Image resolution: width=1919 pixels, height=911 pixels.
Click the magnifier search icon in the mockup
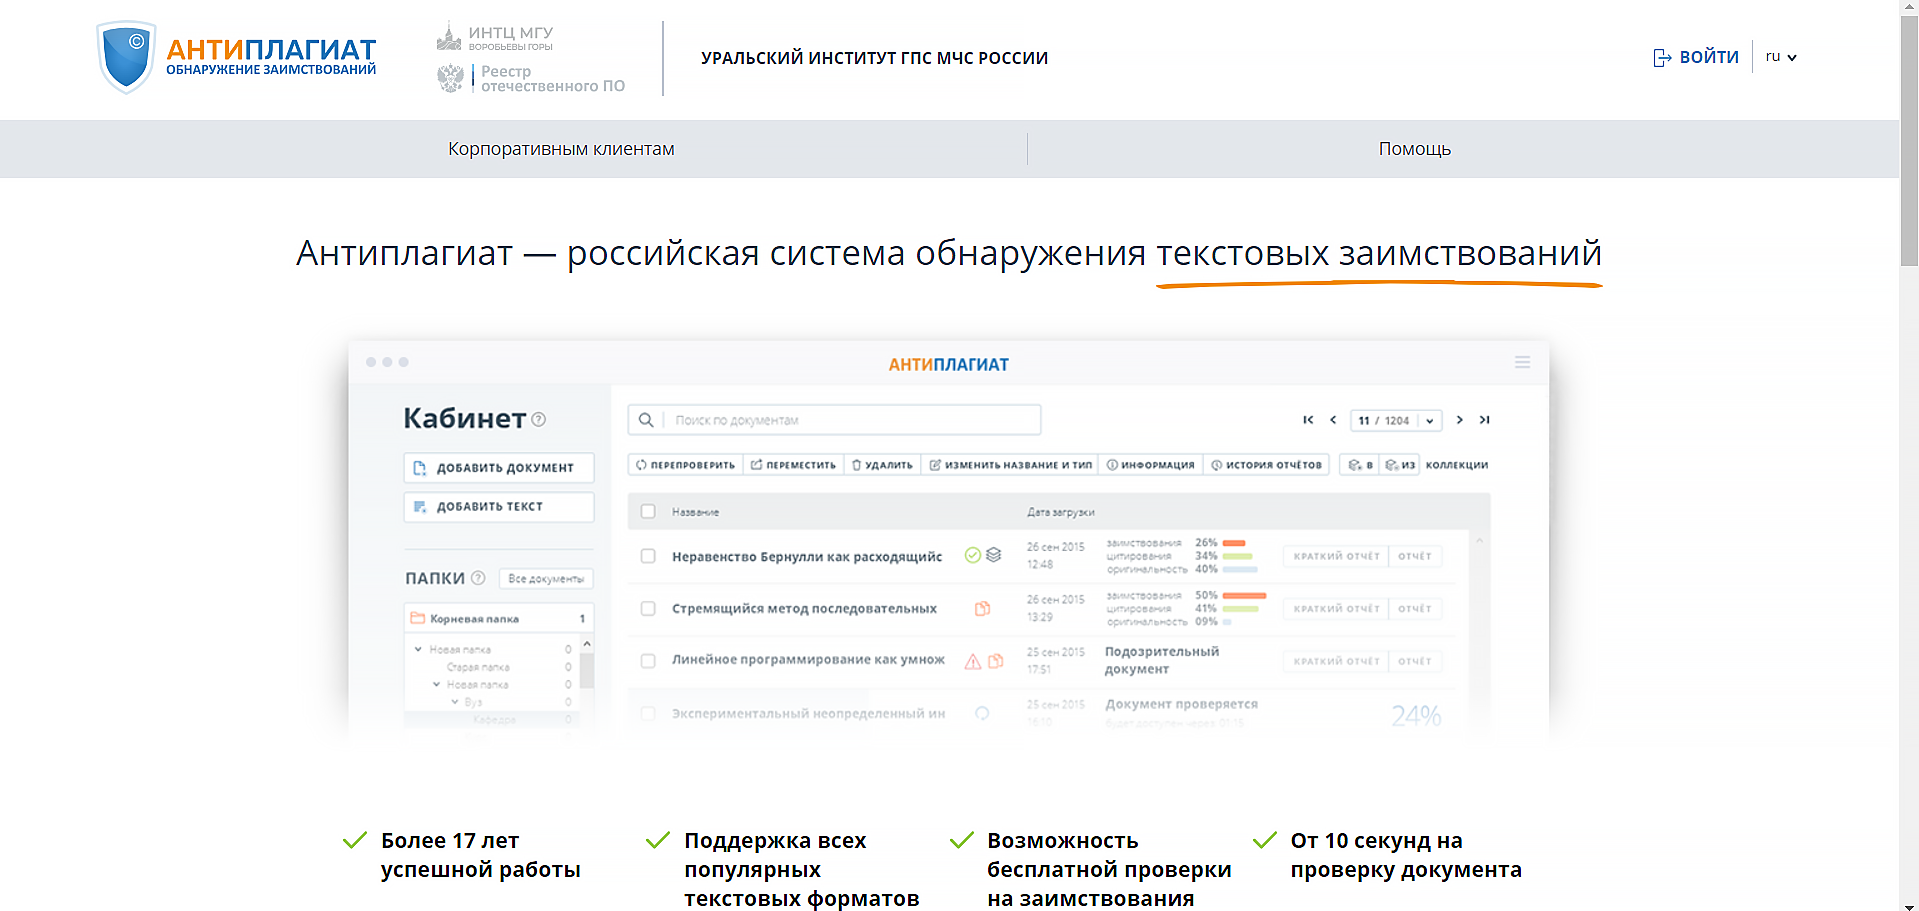(646, 420)
